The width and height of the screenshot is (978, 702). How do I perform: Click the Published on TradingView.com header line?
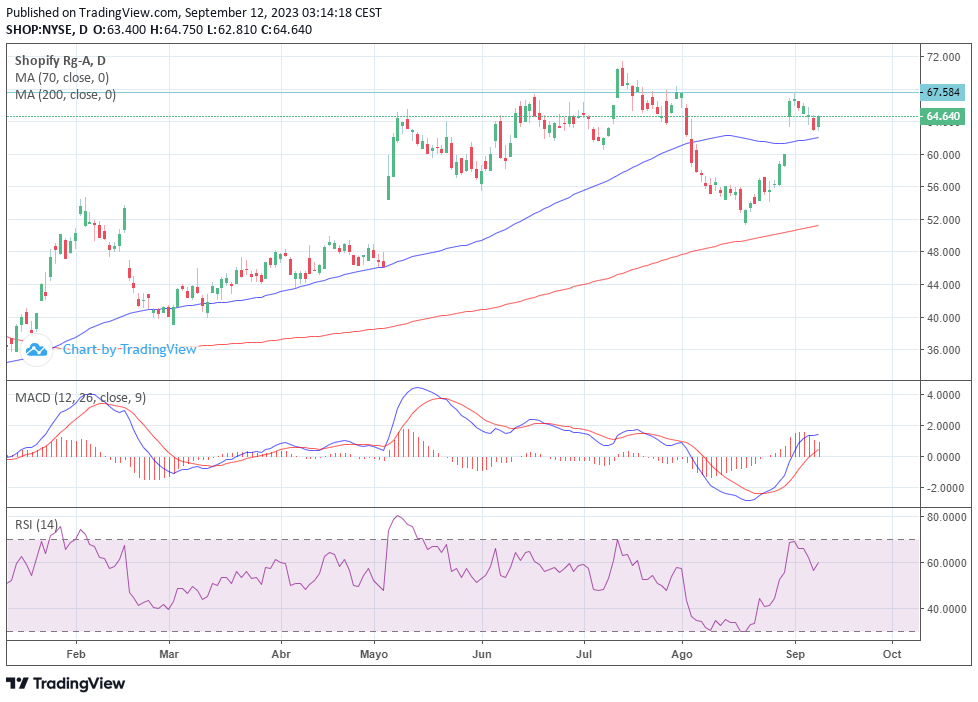click(x=194, y=12)
